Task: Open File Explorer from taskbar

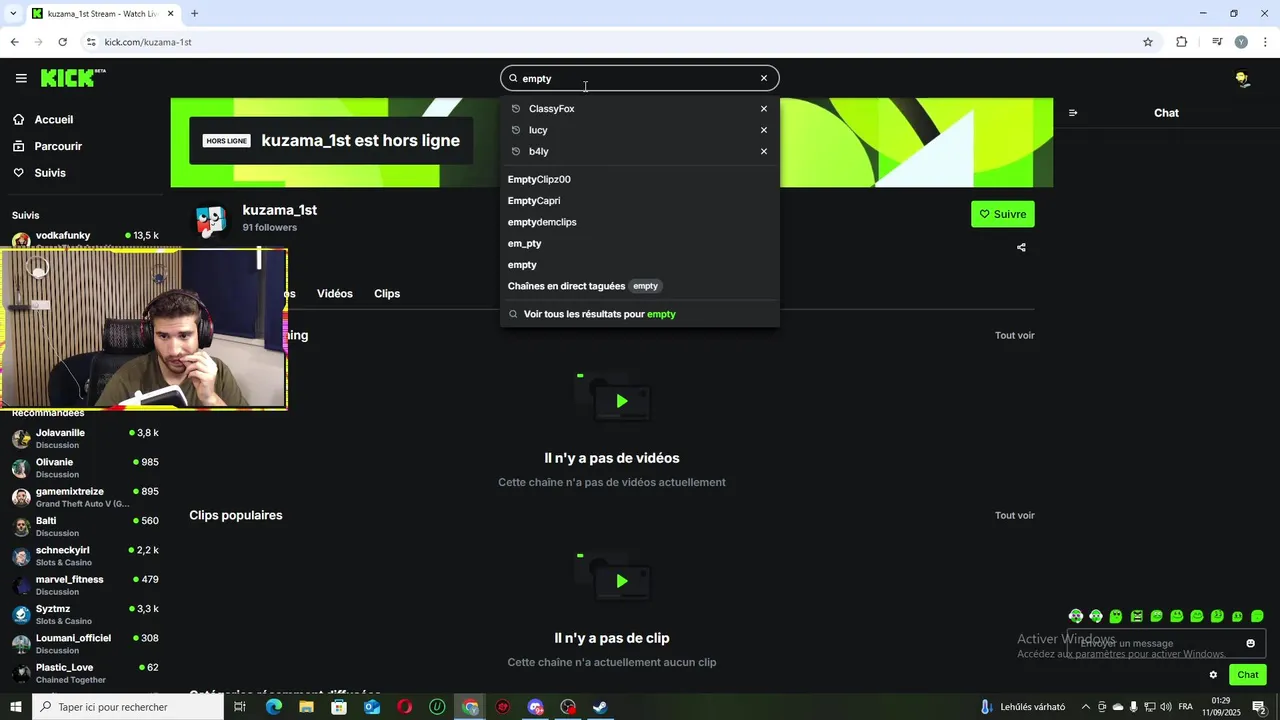Action: tap(306, 707)
